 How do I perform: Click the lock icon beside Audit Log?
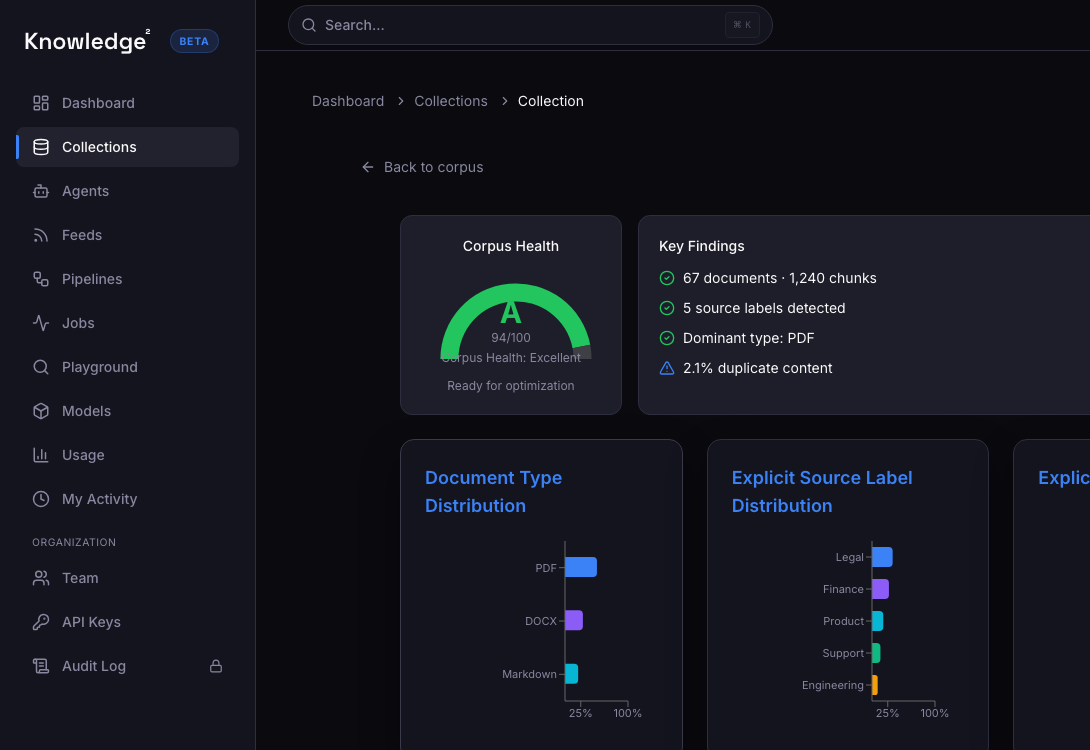coord(215,666)
